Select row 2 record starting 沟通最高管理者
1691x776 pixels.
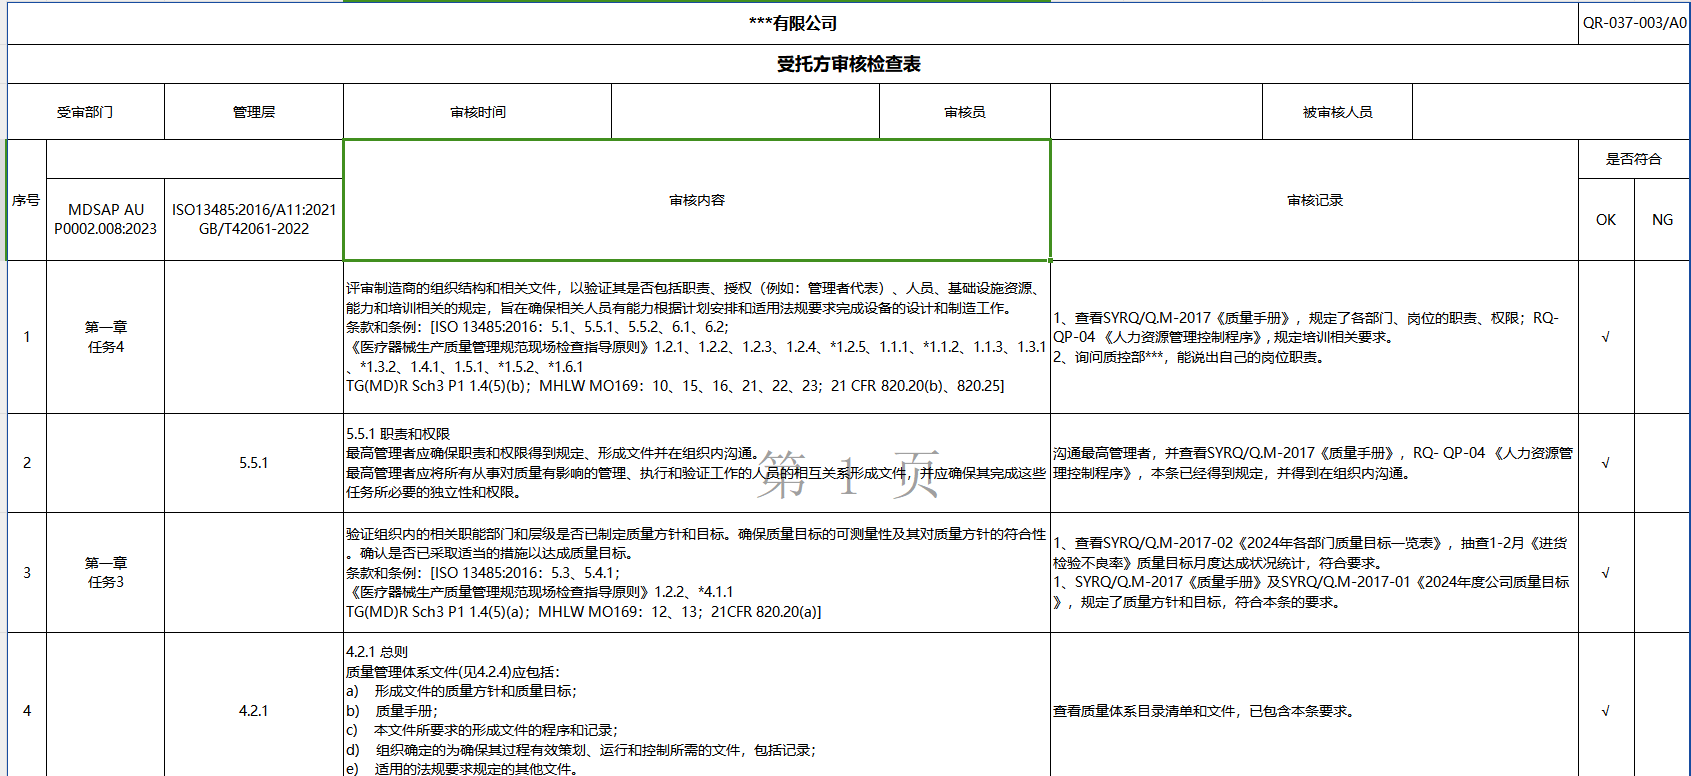point(1314,463)
